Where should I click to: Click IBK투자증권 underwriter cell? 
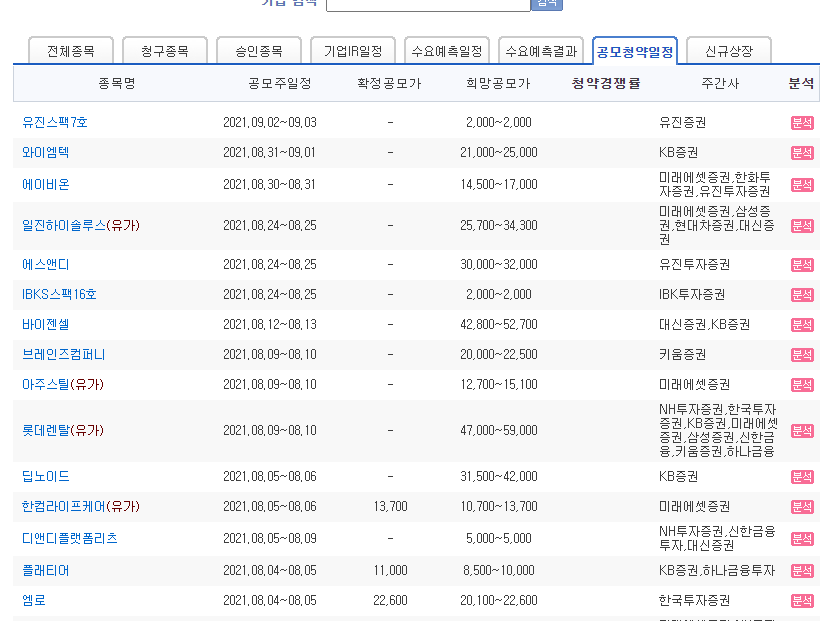coord(692,294)
